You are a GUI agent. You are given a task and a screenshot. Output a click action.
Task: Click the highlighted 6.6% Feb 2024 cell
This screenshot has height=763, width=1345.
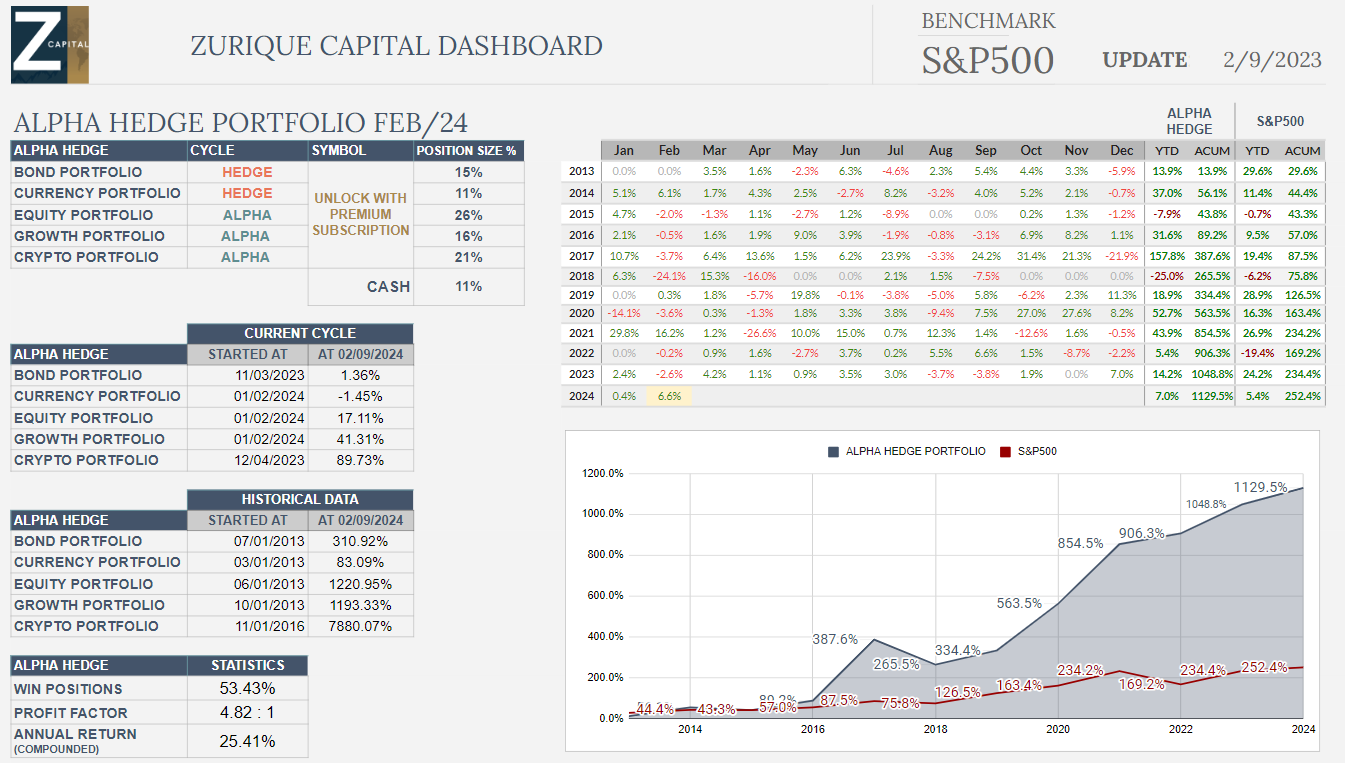[x=669, y=396]
